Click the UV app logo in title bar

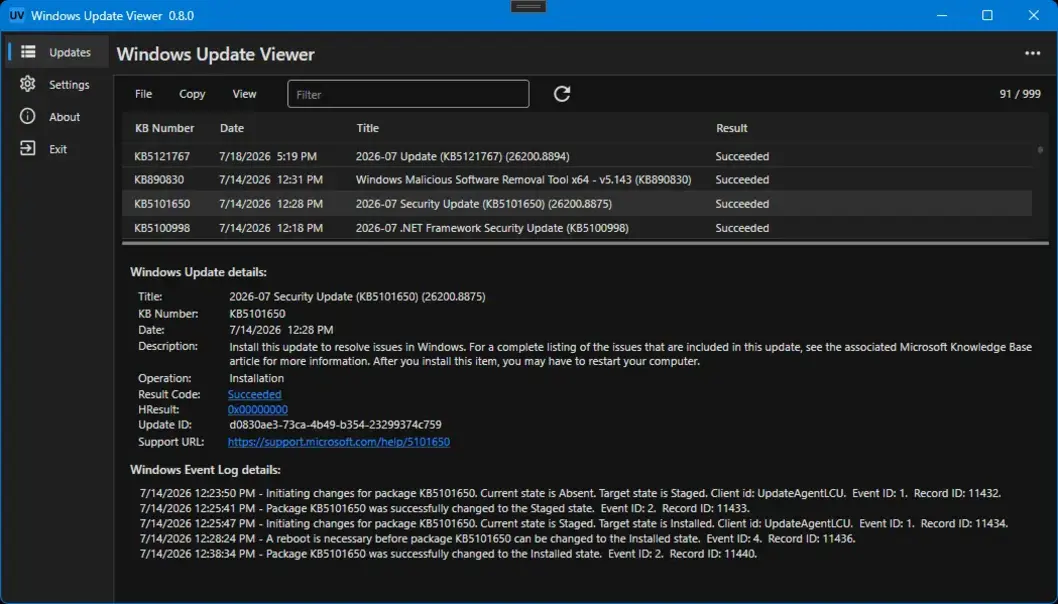tap(16, 16)
